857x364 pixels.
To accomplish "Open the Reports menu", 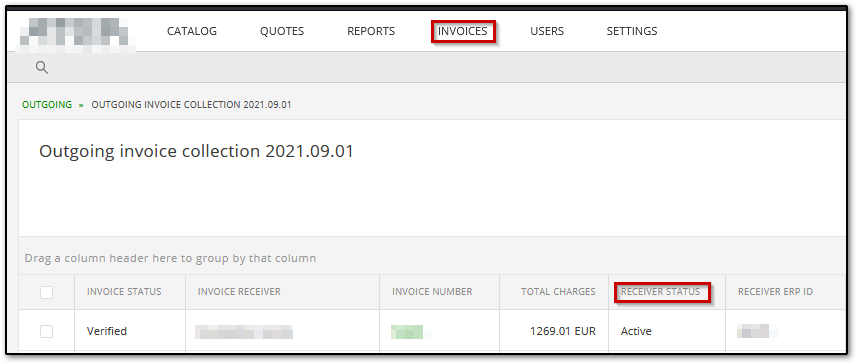I will click(x=371, y=31).
